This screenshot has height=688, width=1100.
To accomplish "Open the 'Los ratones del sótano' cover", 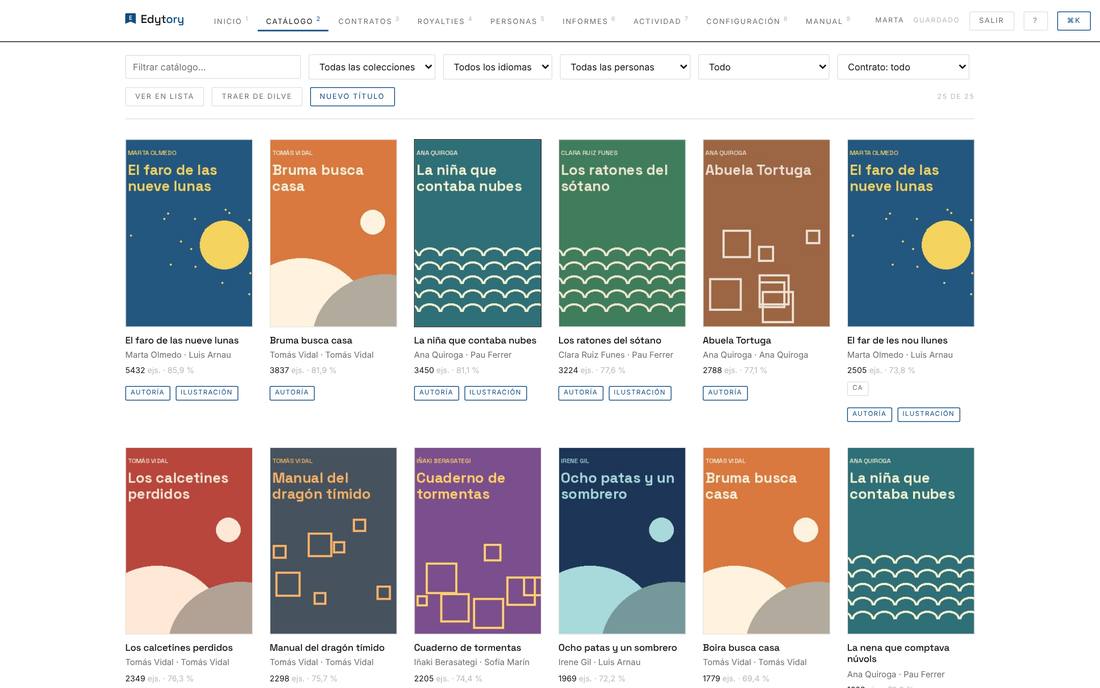I will coord(622,233).
